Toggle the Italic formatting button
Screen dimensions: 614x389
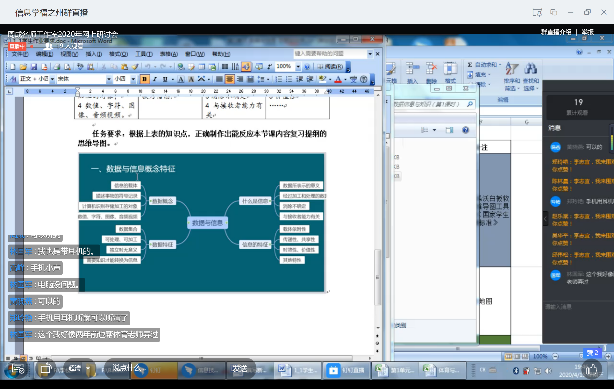click(x=155, y=79)
